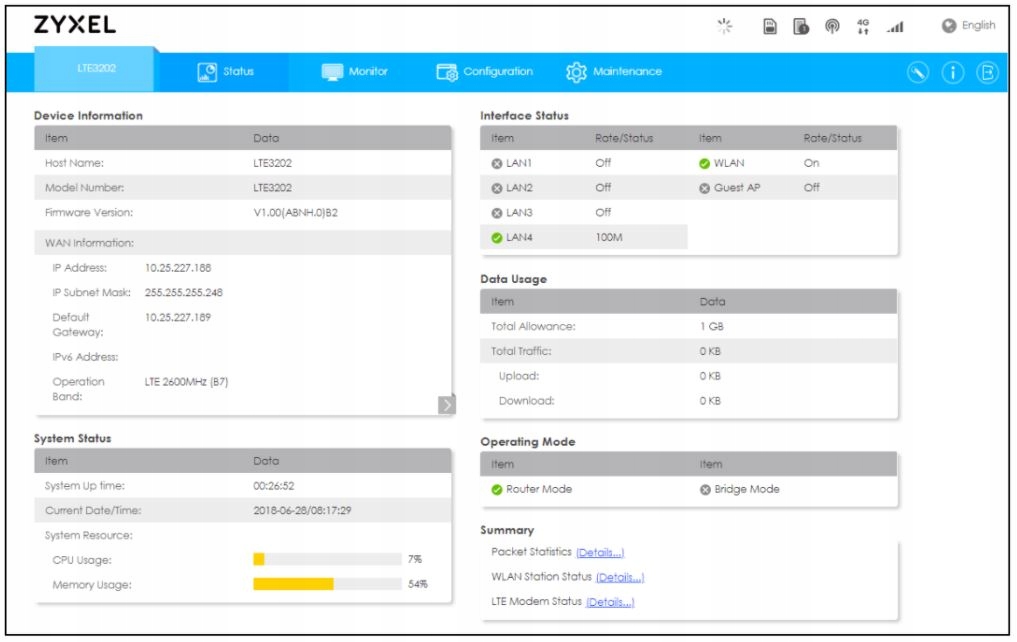Switch to the Monitor tab

click(355, 72)
